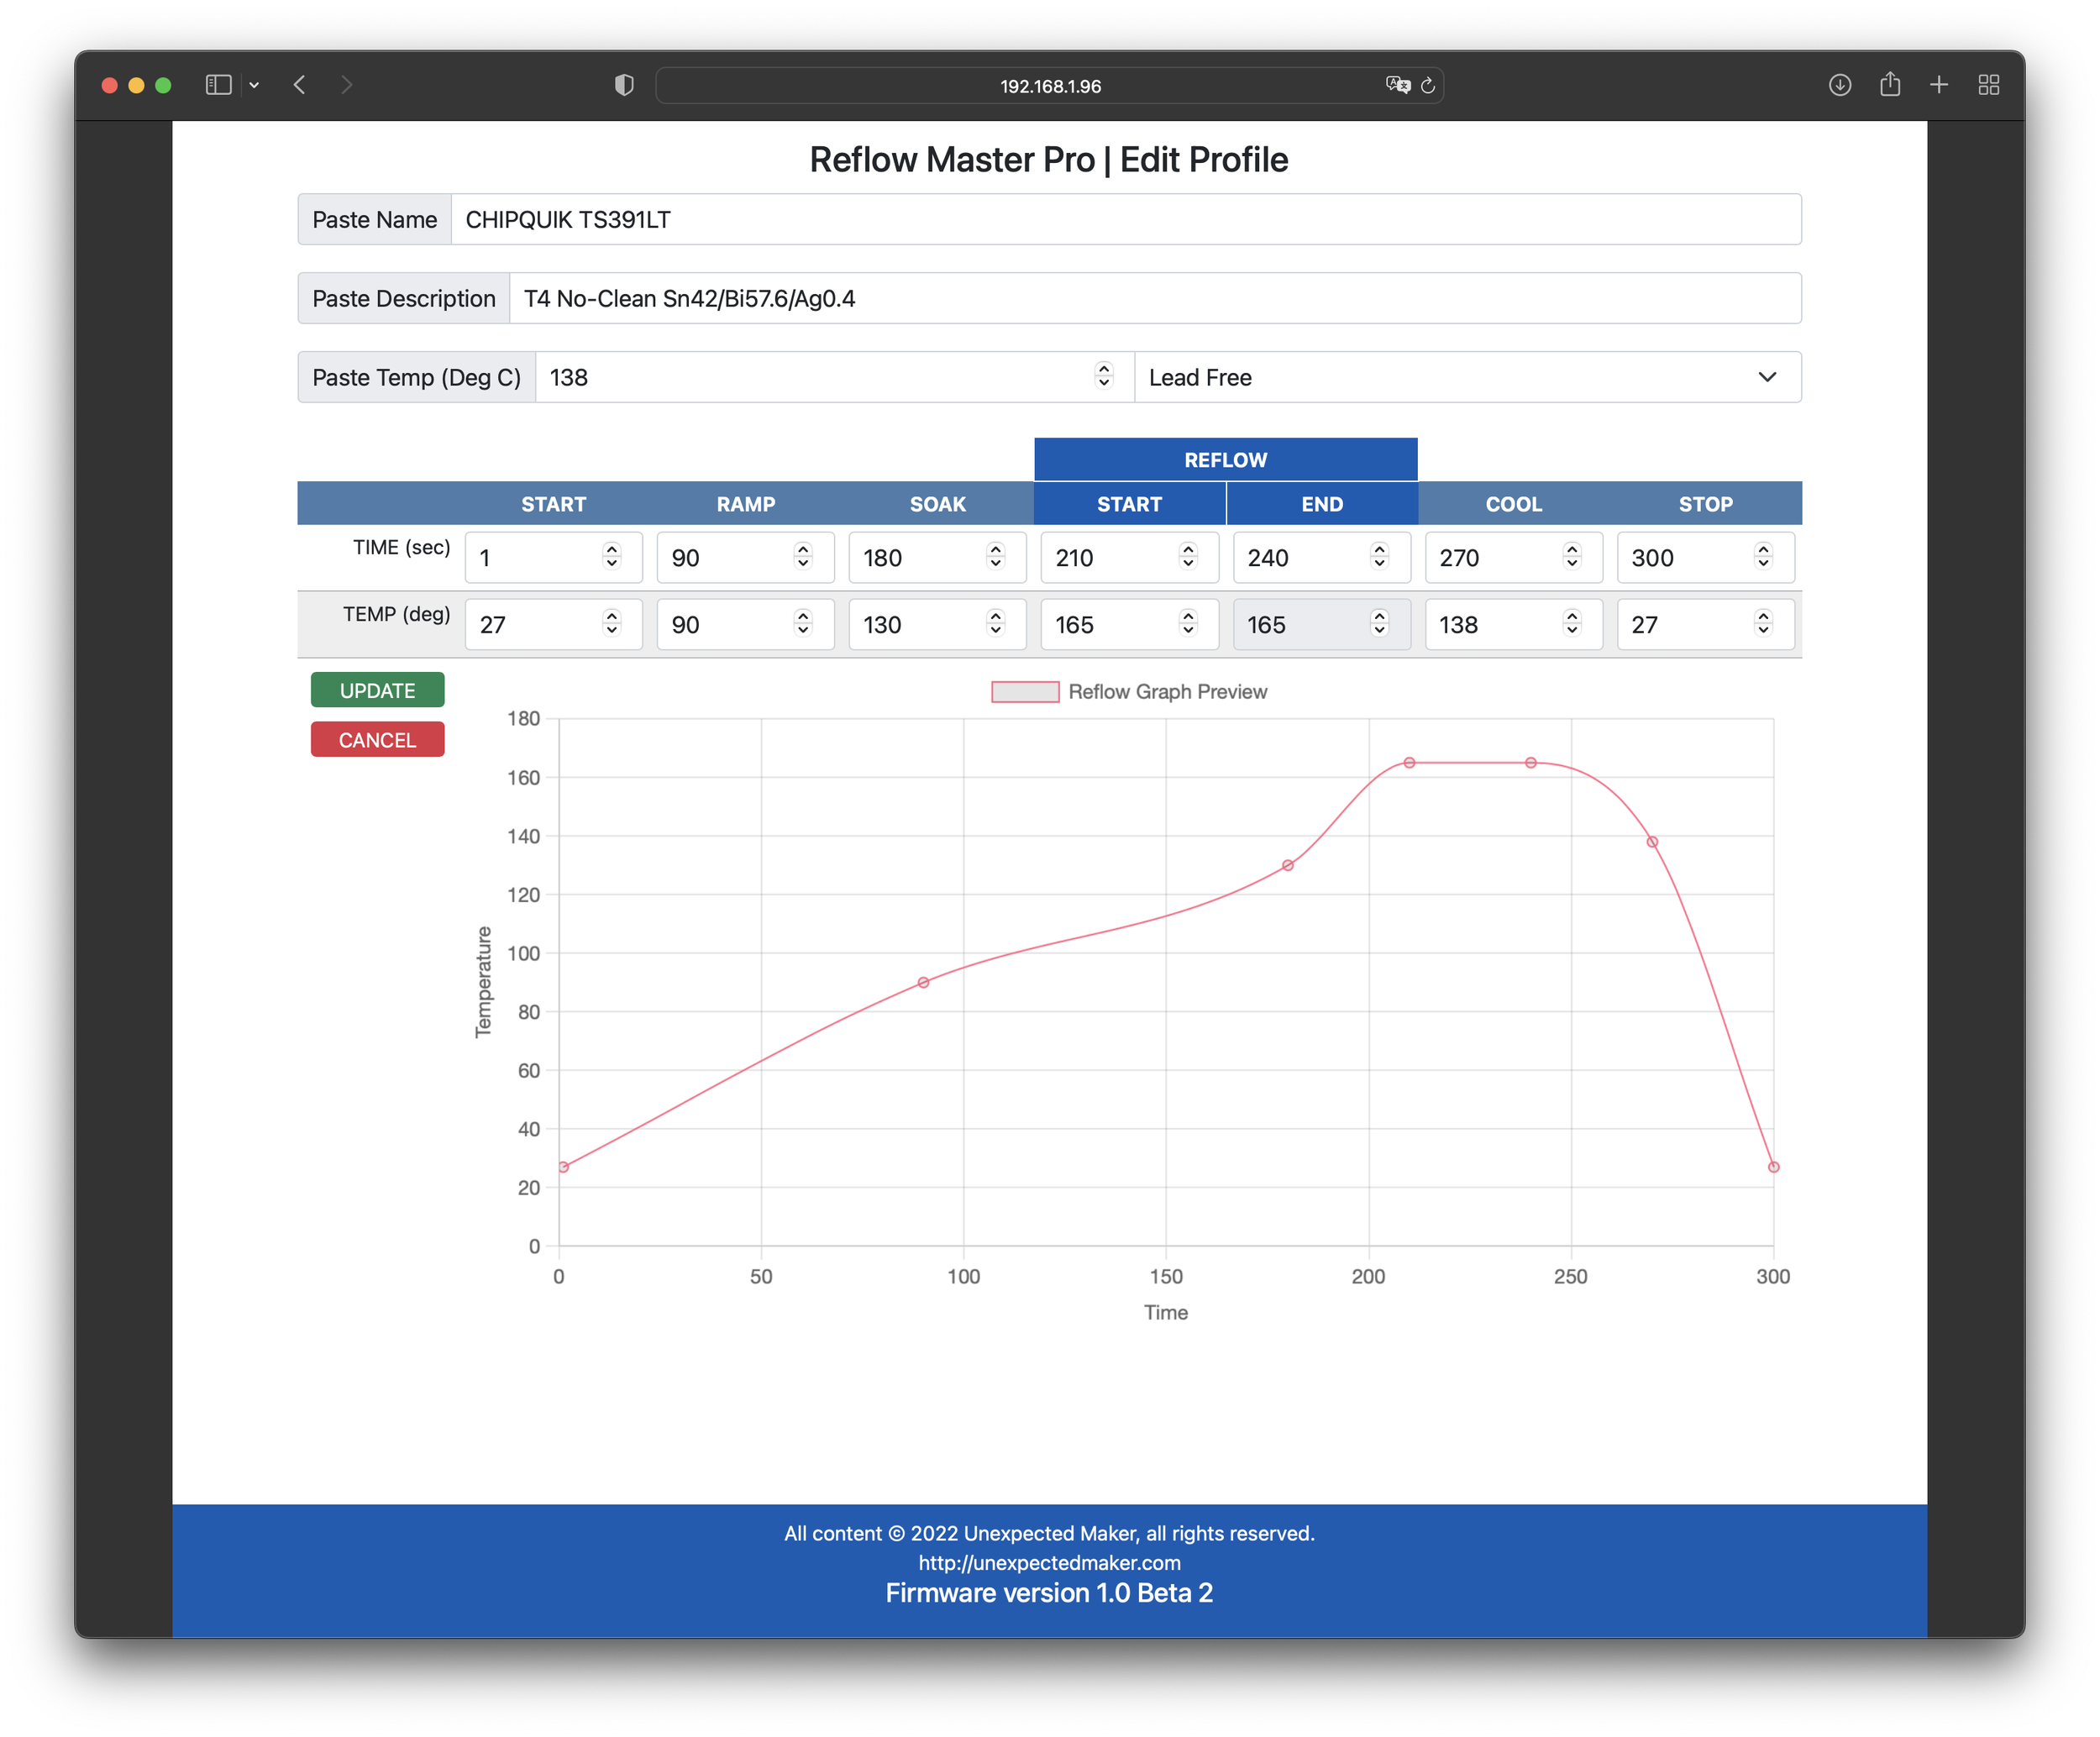Expand the sidebar chevron menu

(x=254, y=85)
